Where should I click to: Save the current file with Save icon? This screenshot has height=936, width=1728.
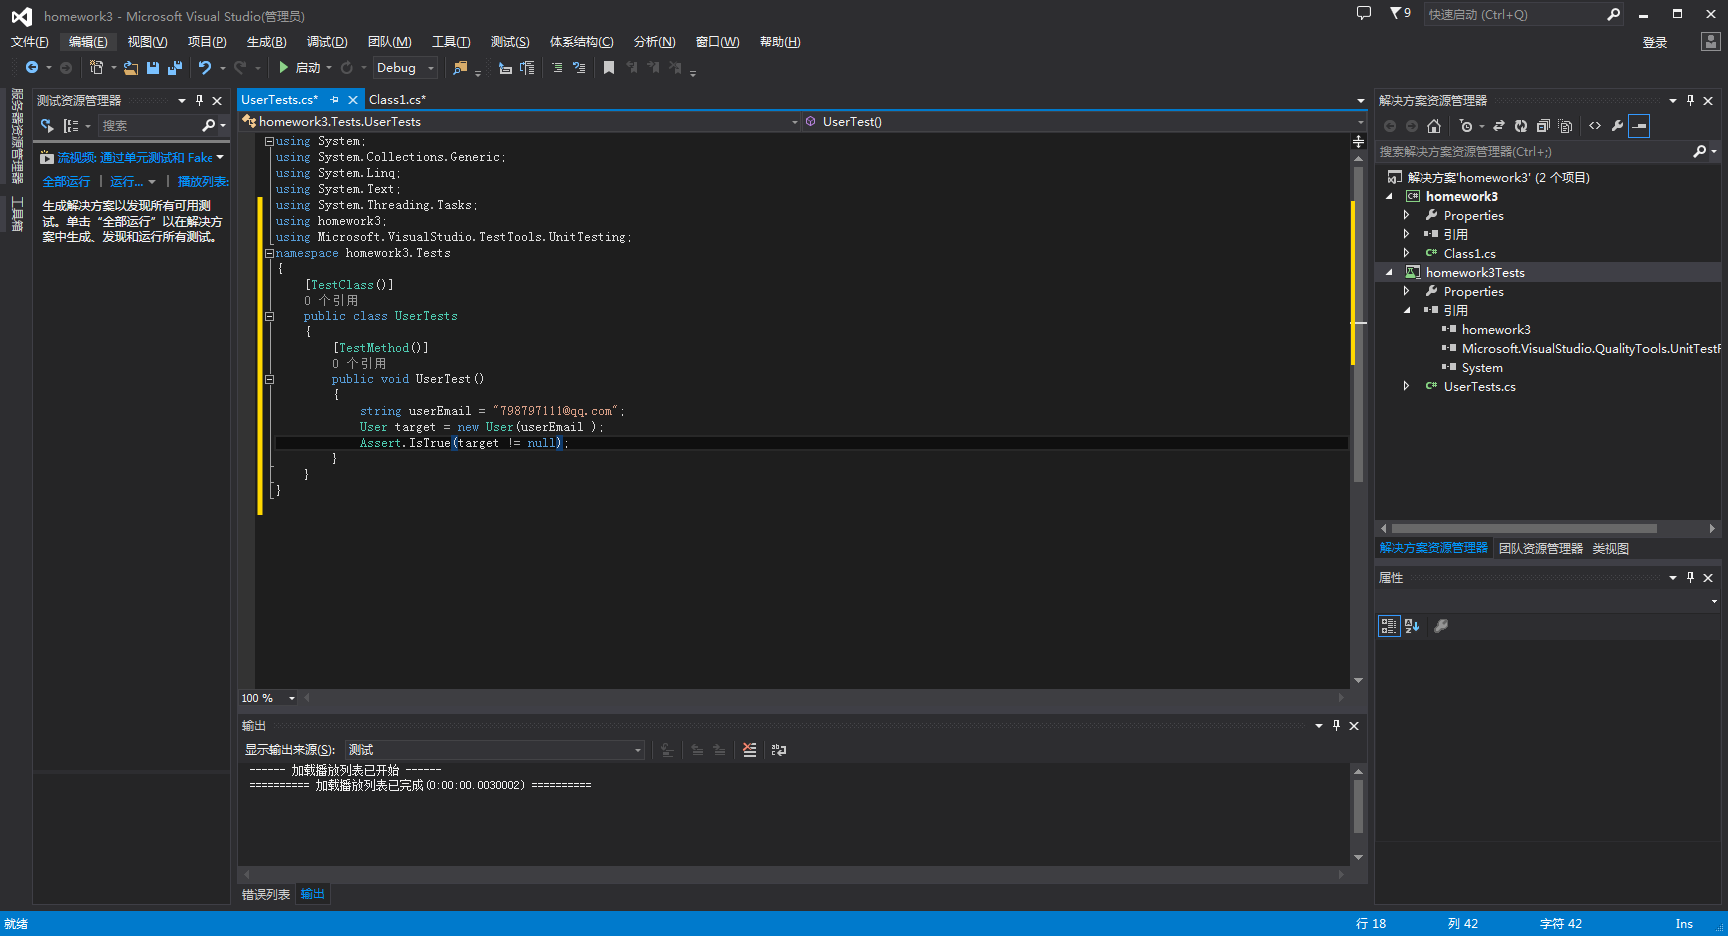pos(153,68)
